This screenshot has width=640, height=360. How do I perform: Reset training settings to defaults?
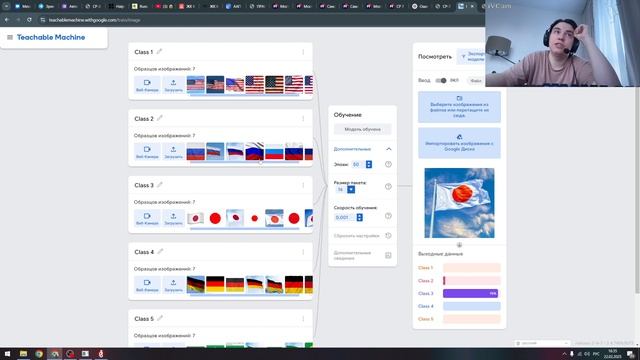coord(362,236)
